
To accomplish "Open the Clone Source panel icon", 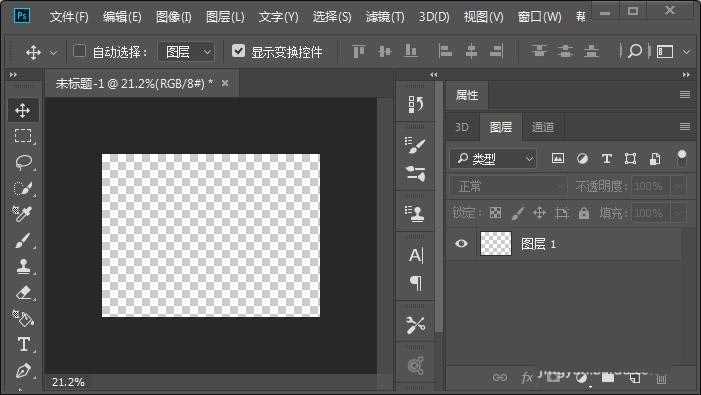I will click(x=416, y=213).
